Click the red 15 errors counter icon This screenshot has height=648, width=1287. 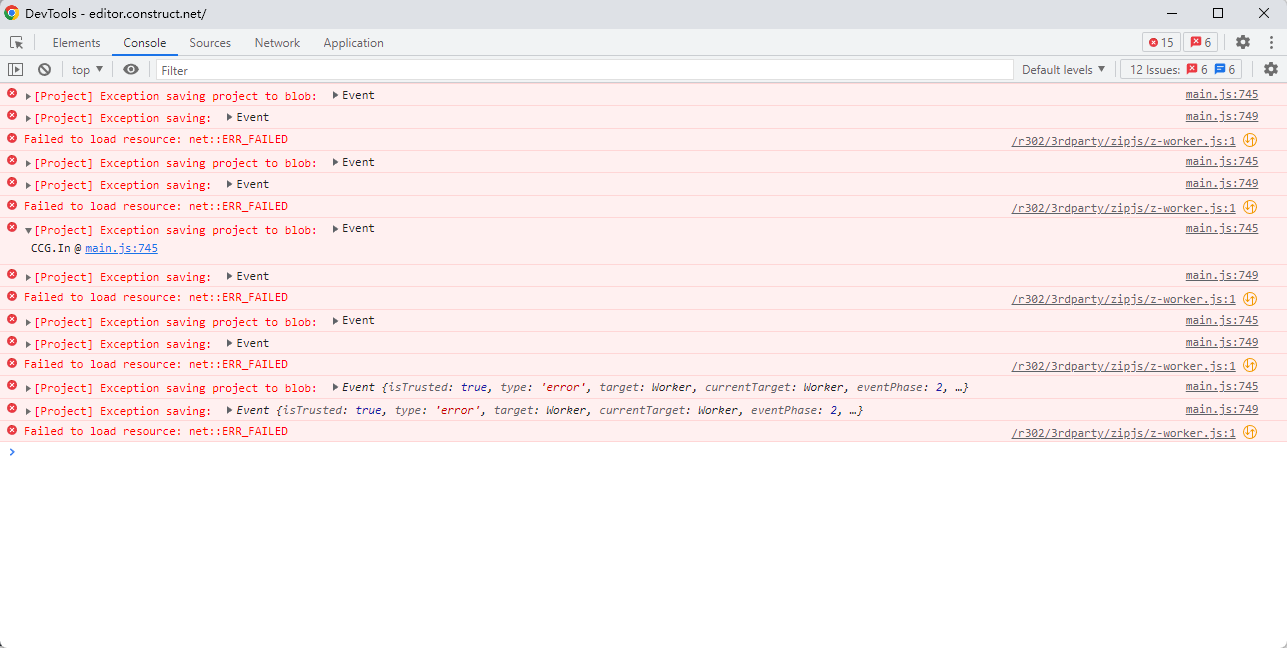1160,42
